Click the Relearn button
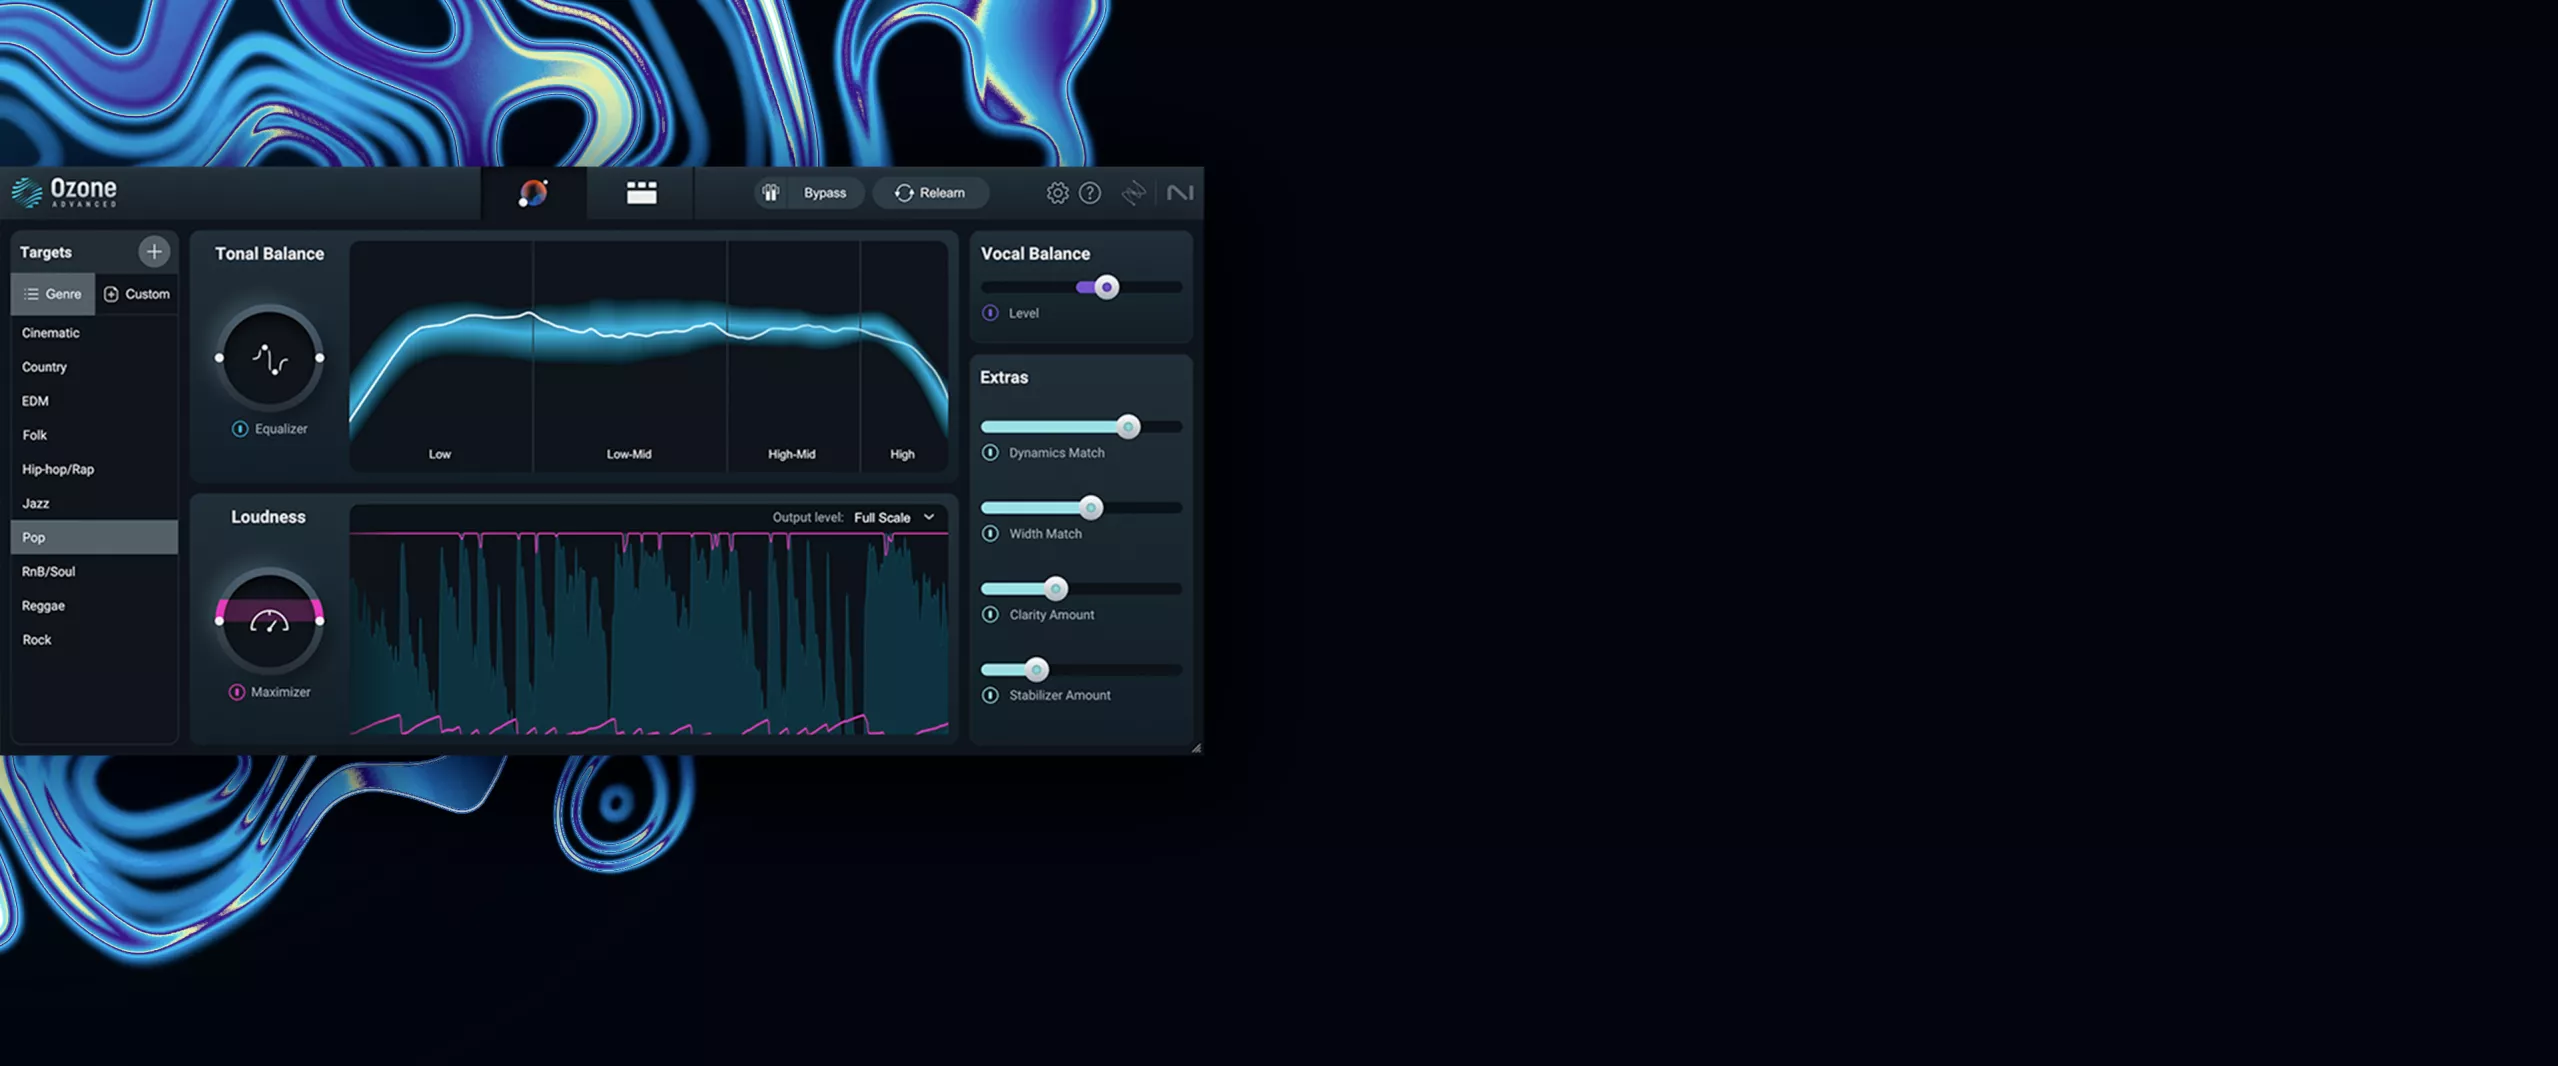Image resolution: width=2558 pixels, height=1066 pixels. point(930,193)
